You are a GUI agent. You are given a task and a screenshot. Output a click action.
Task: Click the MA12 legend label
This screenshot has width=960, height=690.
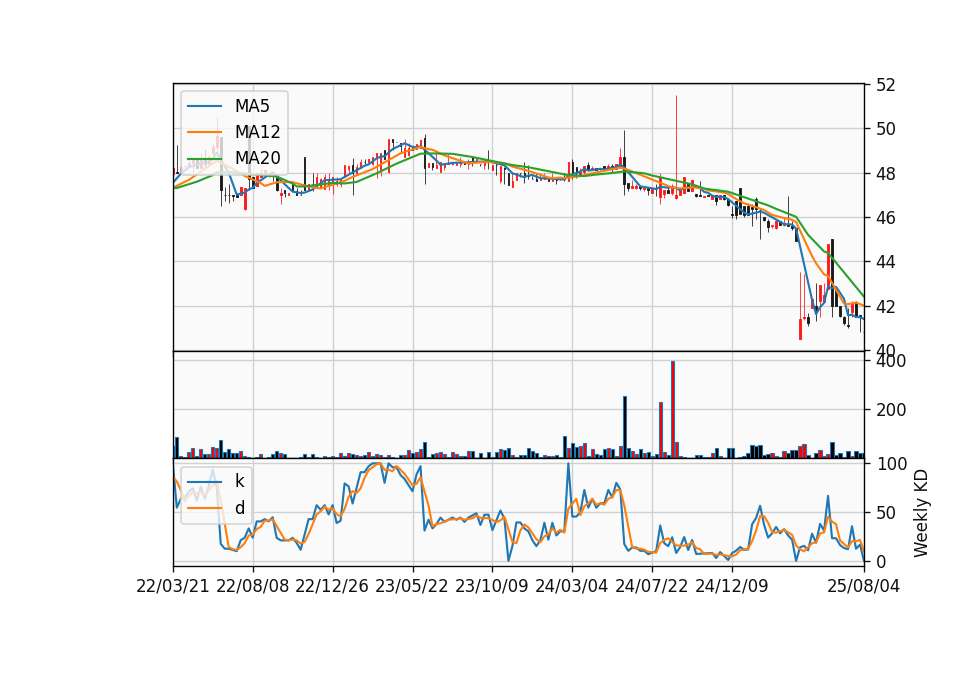tap(257, 132)
